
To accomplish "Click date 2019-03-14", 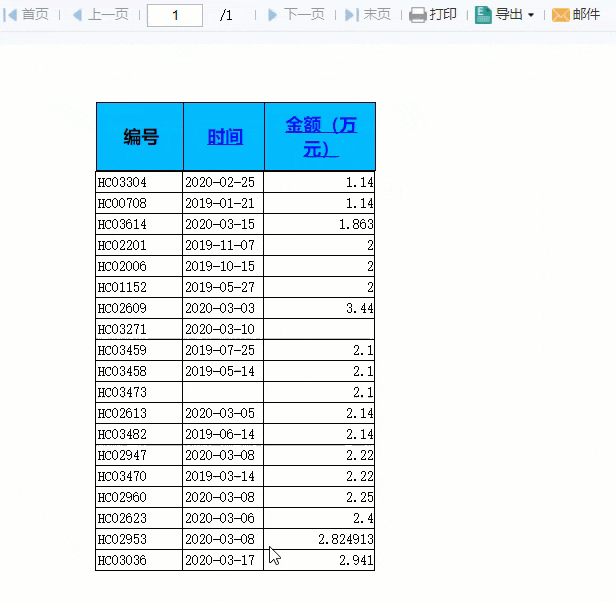I will [220, 476].
